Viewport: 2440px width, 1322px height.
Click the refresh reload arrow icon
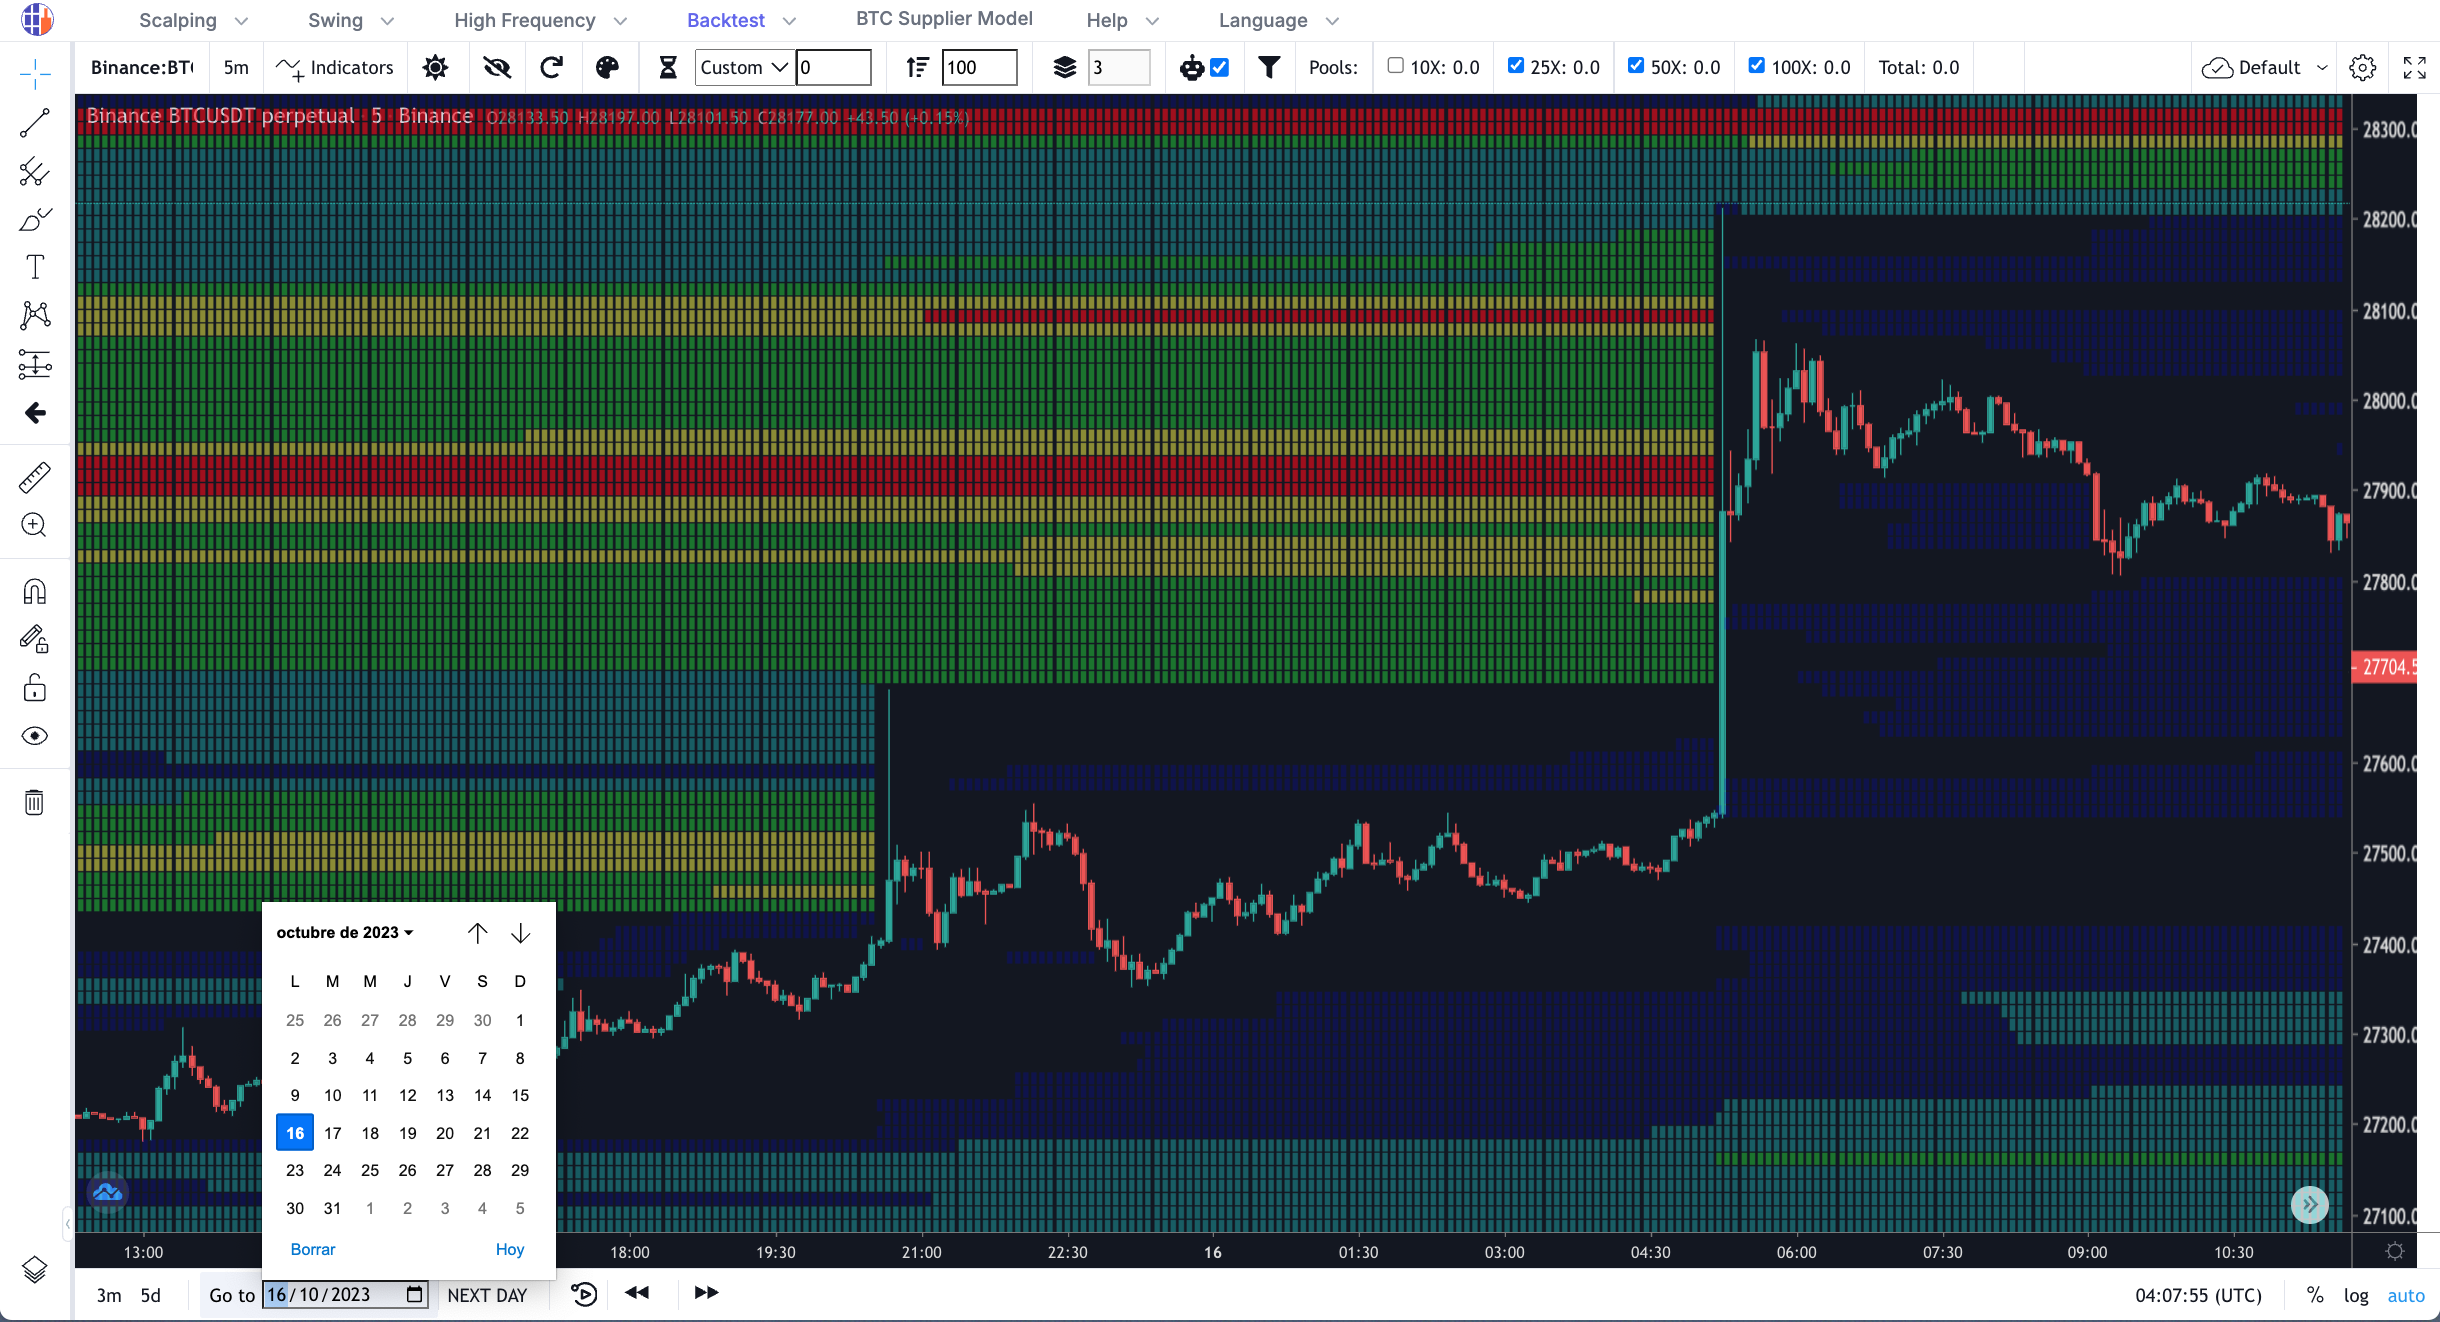click(551, 67)
